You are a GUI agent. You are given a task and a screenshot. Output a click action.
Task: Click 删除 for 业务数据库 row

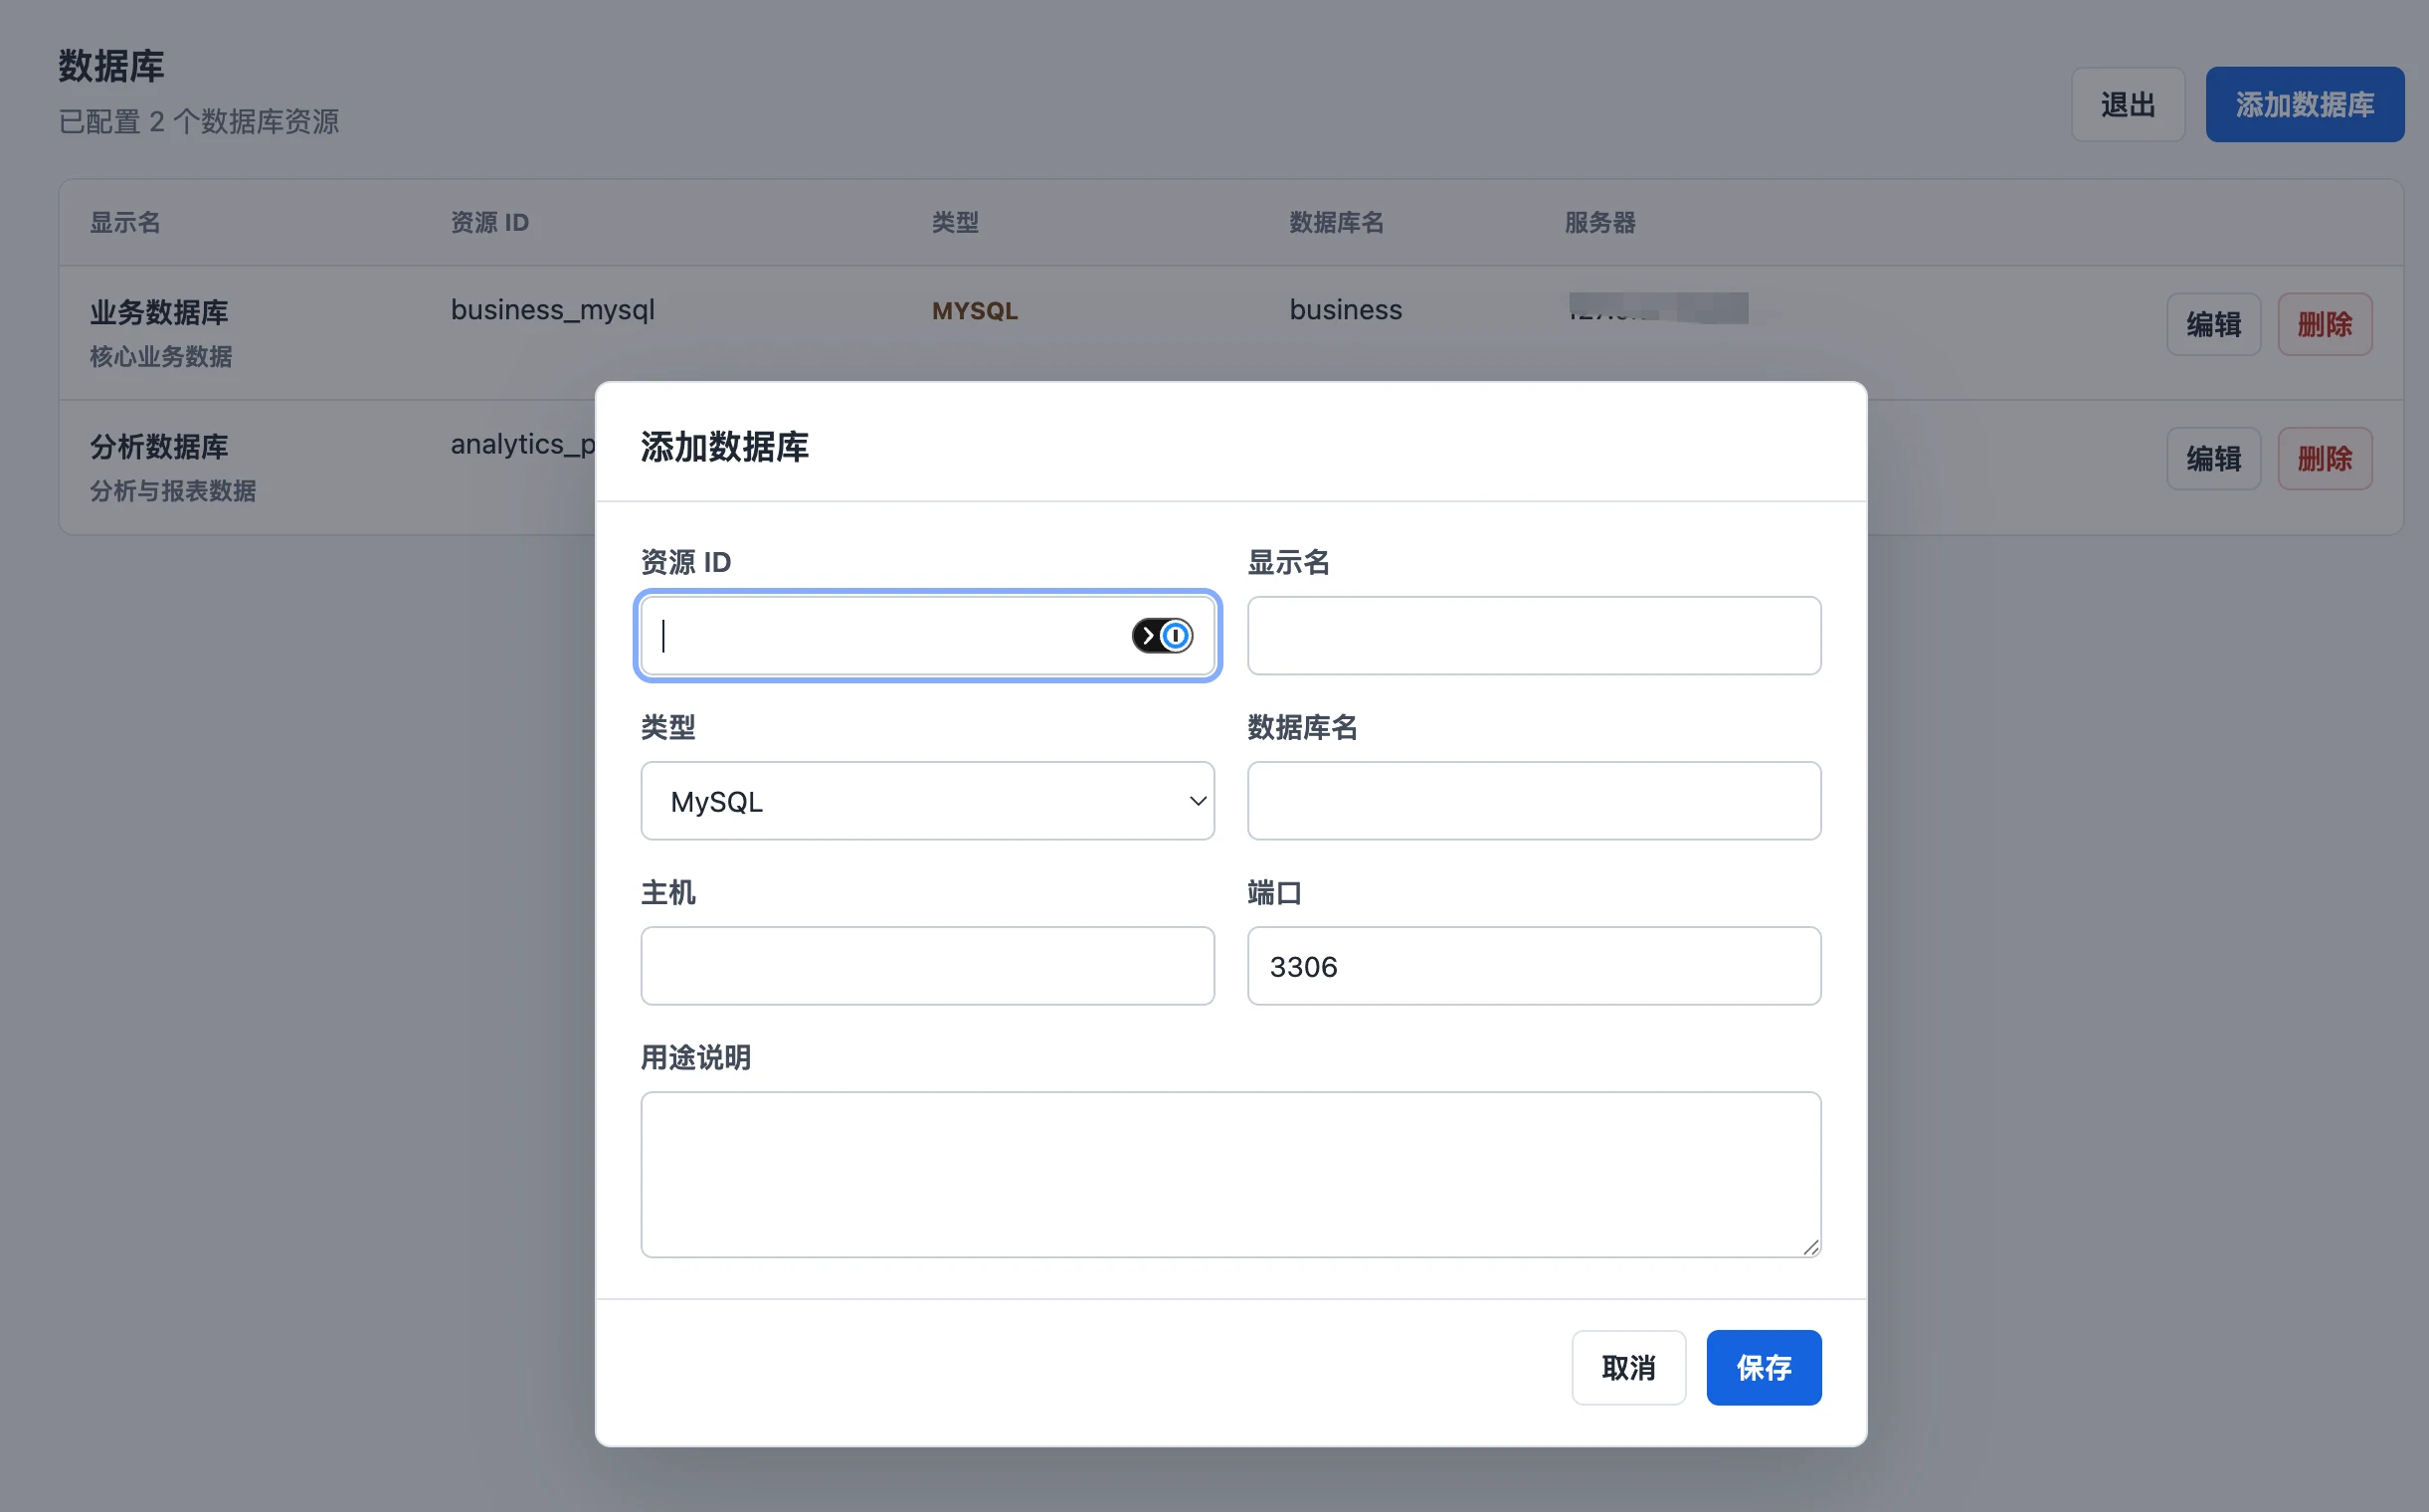(x=2324, y=324)
